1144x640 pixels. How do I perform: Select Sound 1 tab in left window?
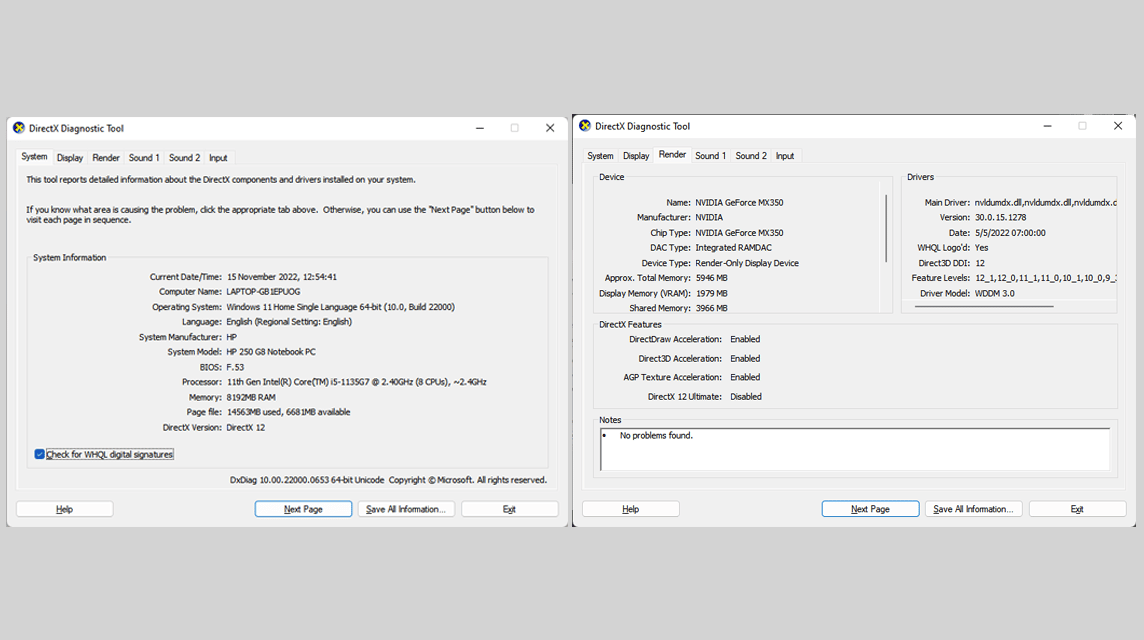click(144, 158)
